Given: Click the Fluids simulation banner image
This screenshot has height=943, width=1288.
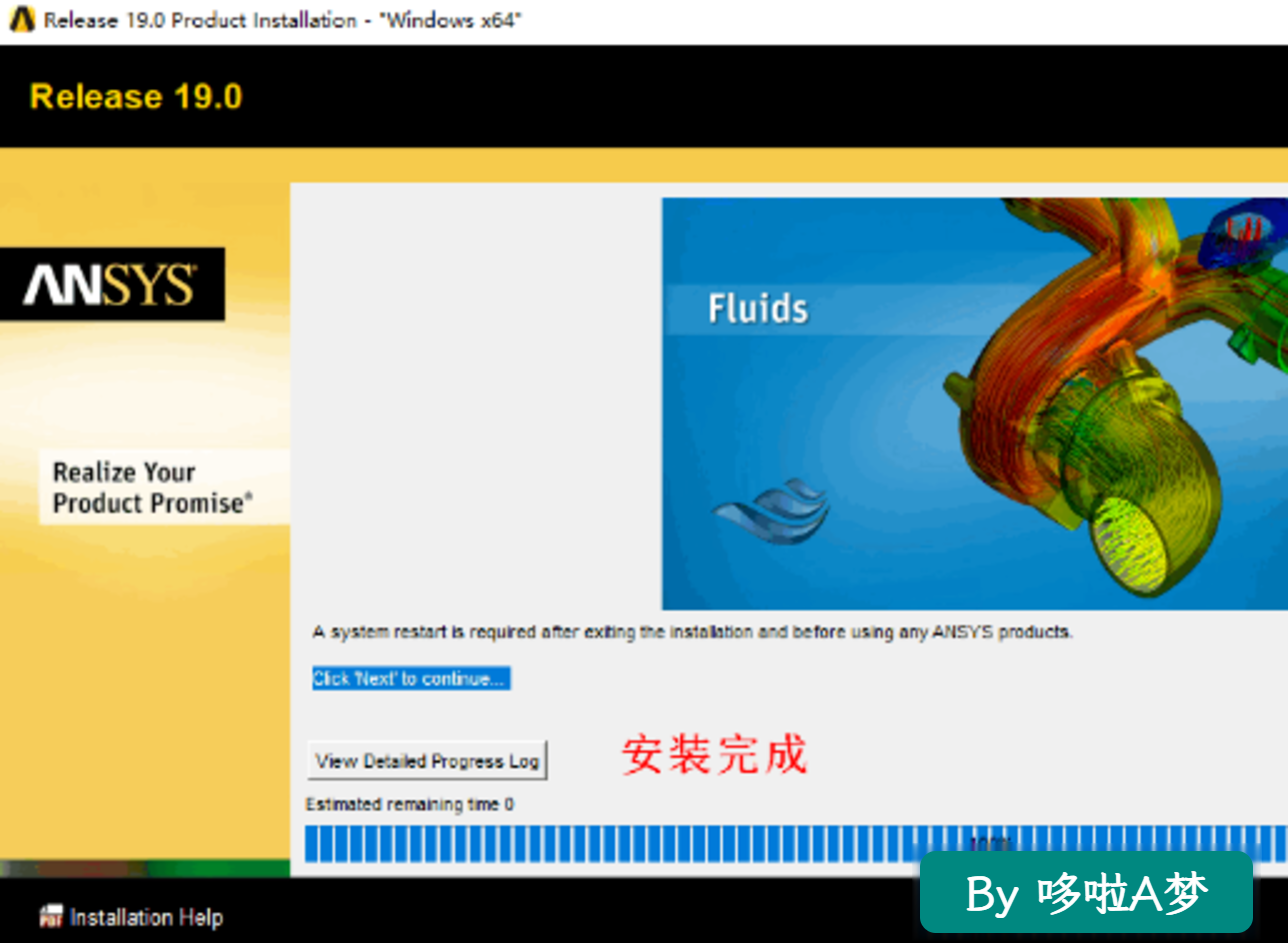Looking at the screenshot, I should [975, 403].
